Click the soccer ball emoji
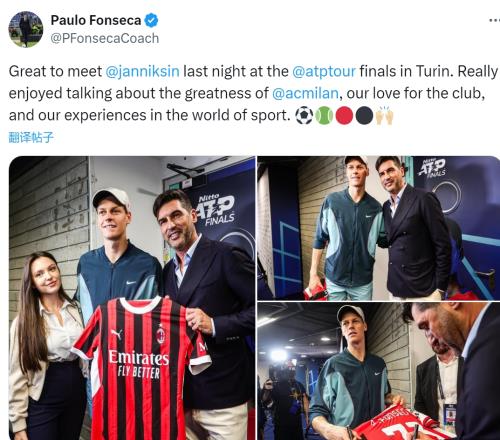 pyautogui.click(x=304, y=115)
